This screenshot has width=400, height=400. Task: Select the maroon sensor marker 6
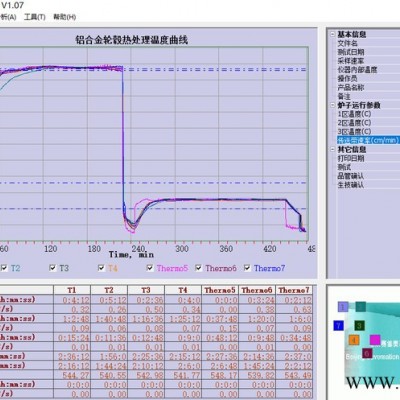point(367,353)
